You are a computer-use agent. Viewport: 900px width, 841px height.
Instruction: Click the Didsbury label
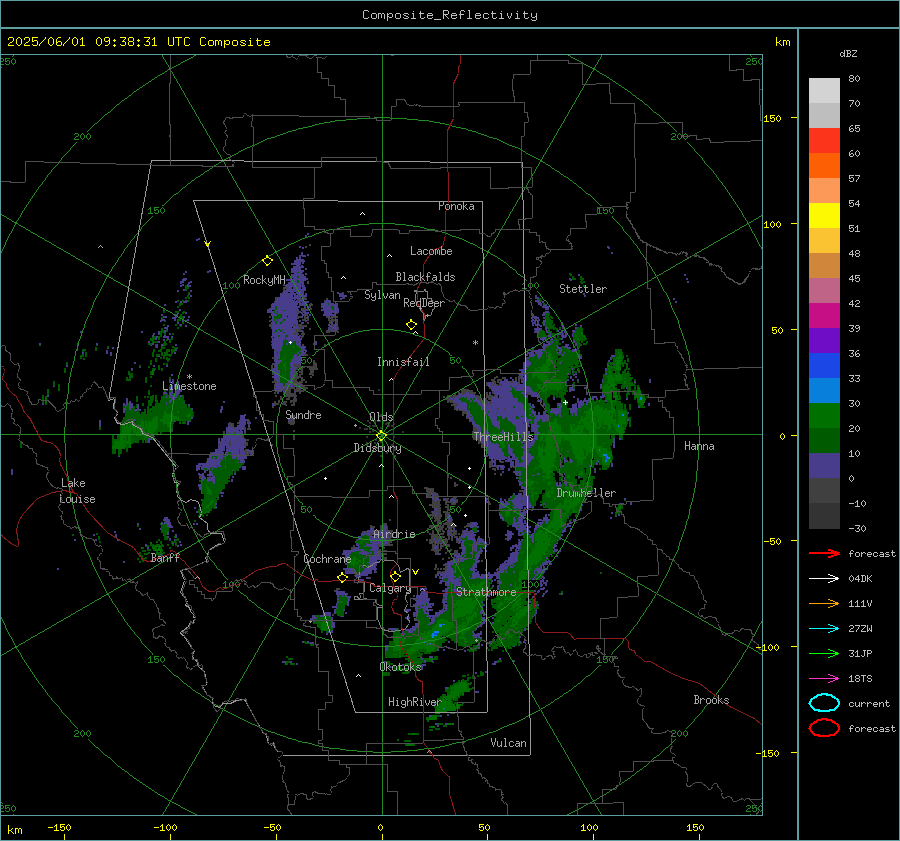[x=377, y=448]
